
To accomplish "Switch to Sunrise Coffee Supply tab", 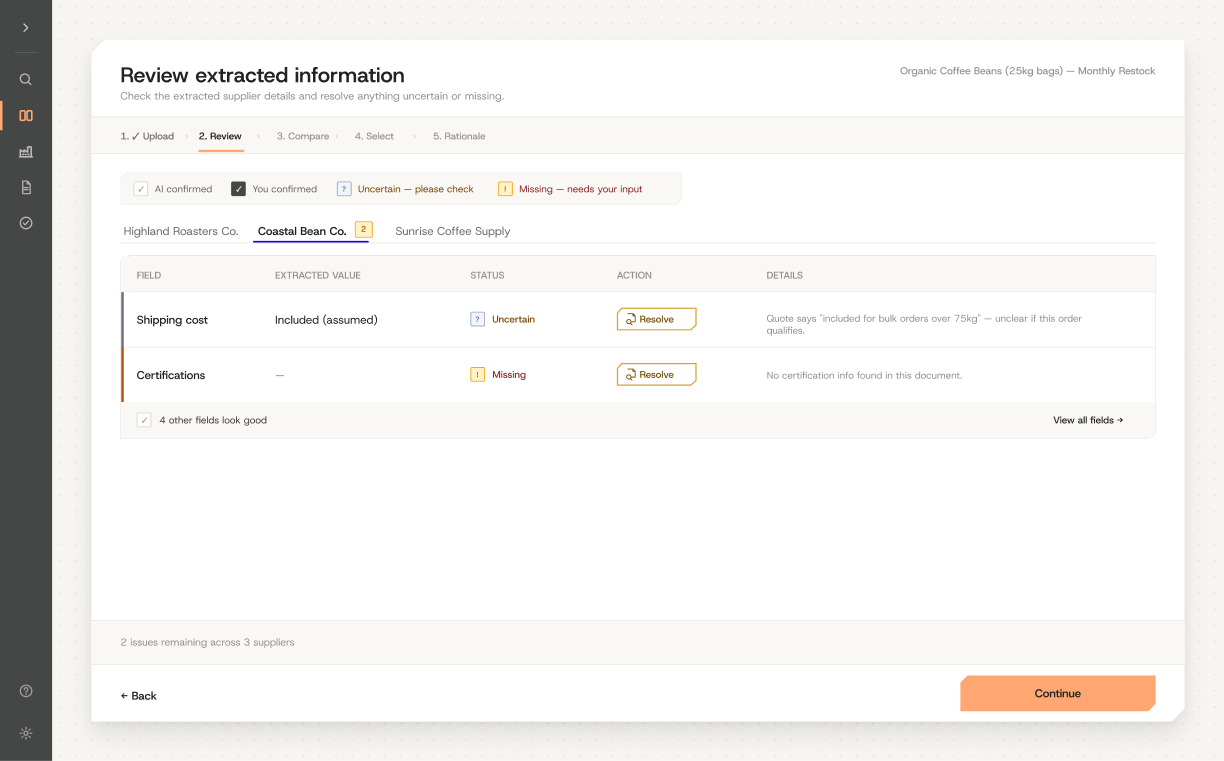I will [453, 231].
